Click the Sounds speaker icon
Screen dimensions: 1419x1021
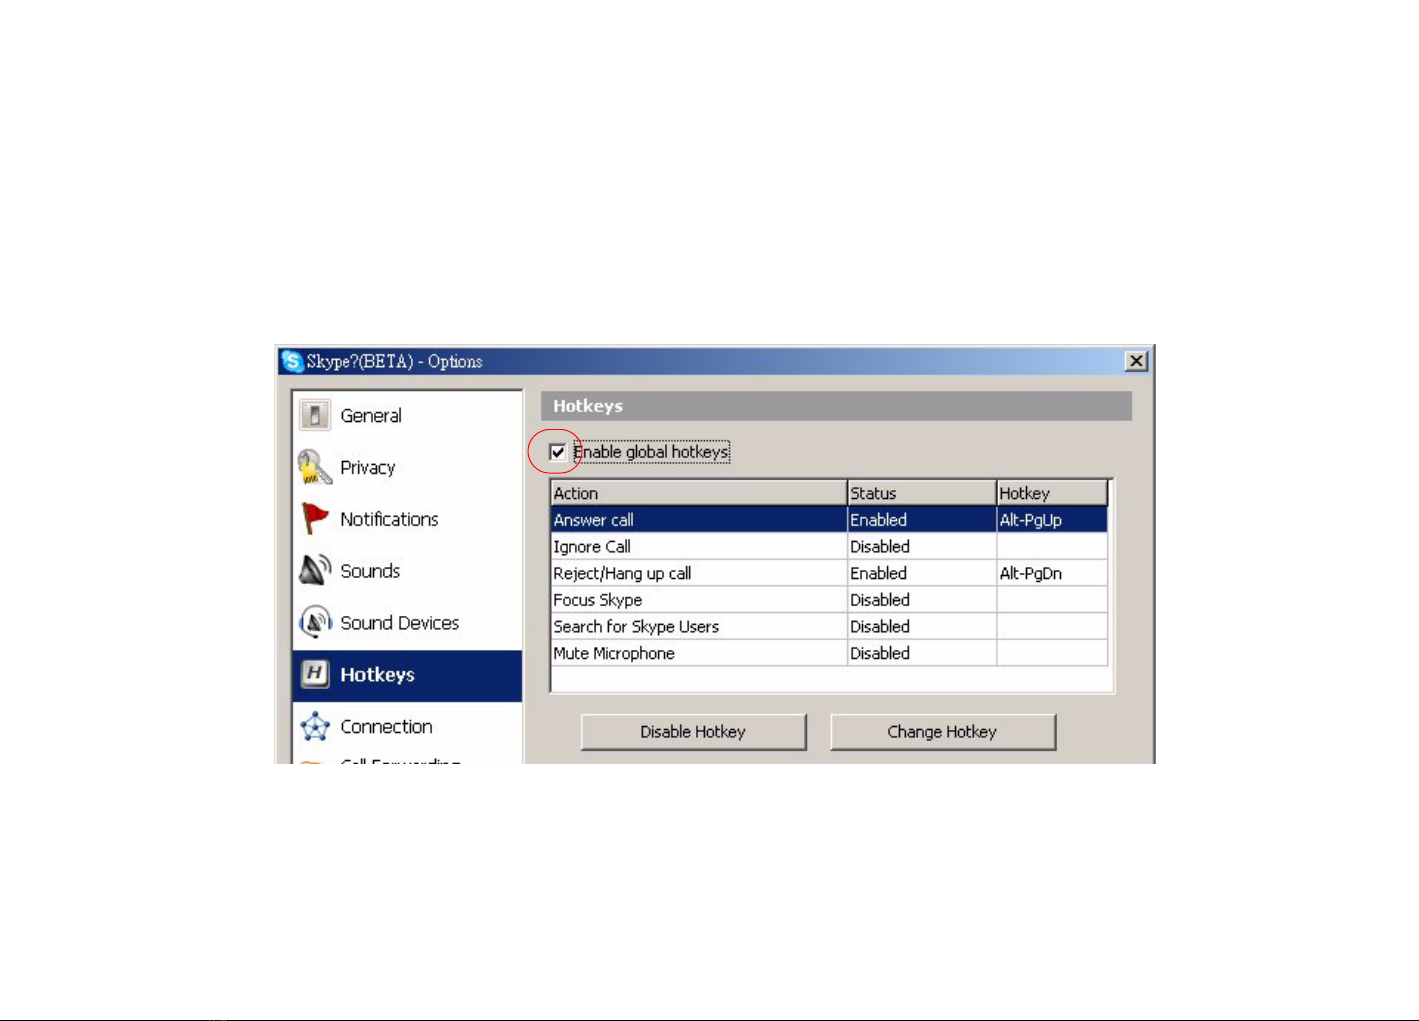(315, 571)
